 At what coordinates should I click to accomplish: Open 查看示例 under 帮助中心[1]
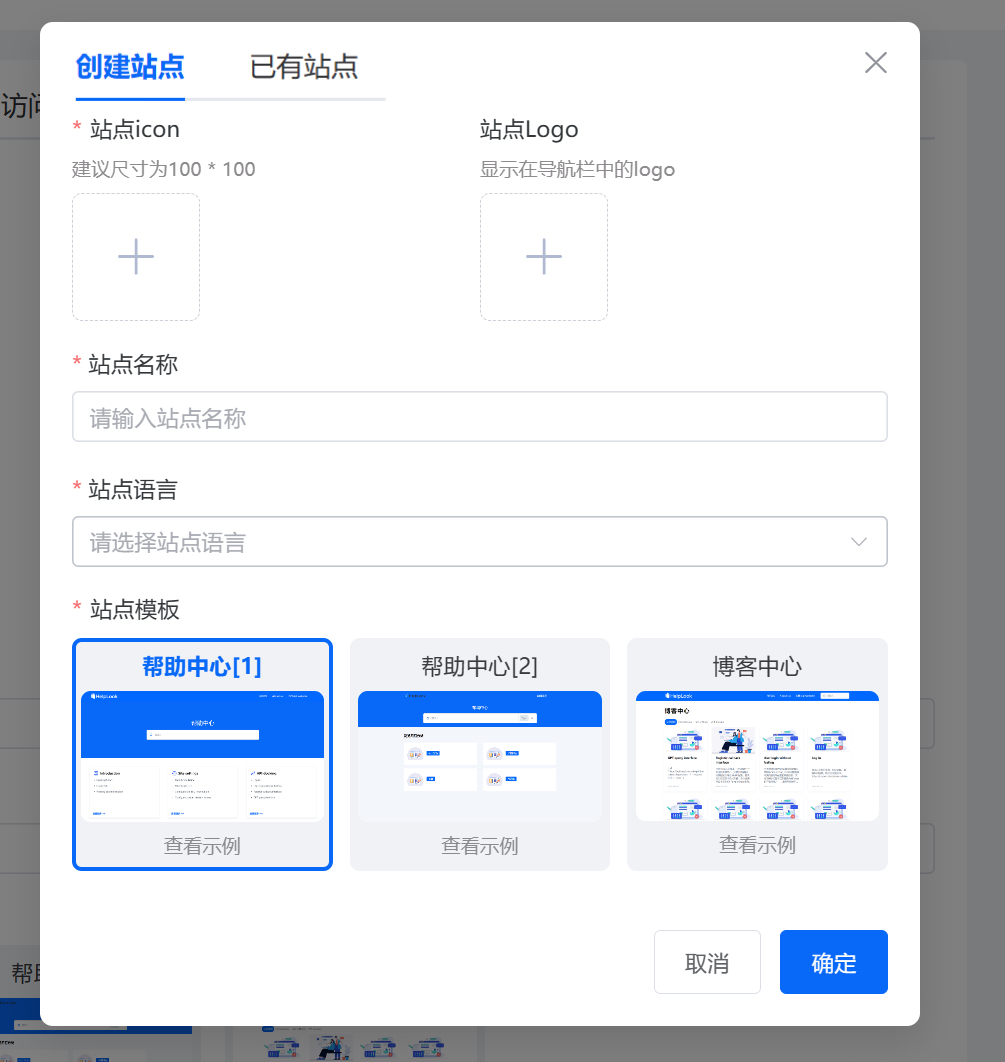(202, 846)
